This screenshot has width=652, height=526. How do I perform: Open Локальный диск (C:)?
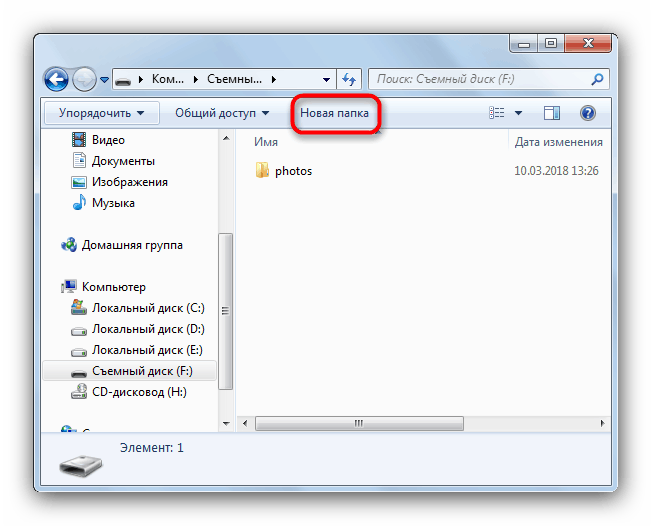(148, 308)
